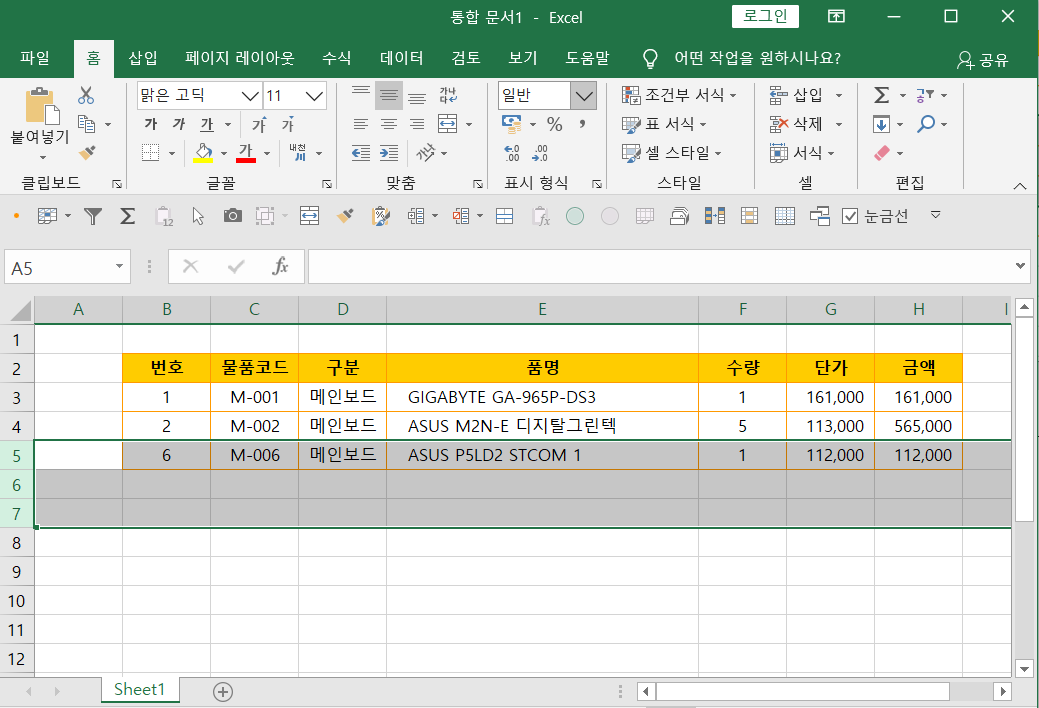Toggle the 눈금선 gridlines checkbox
This screenshot has width=1039, height=708.
[849, 215]
